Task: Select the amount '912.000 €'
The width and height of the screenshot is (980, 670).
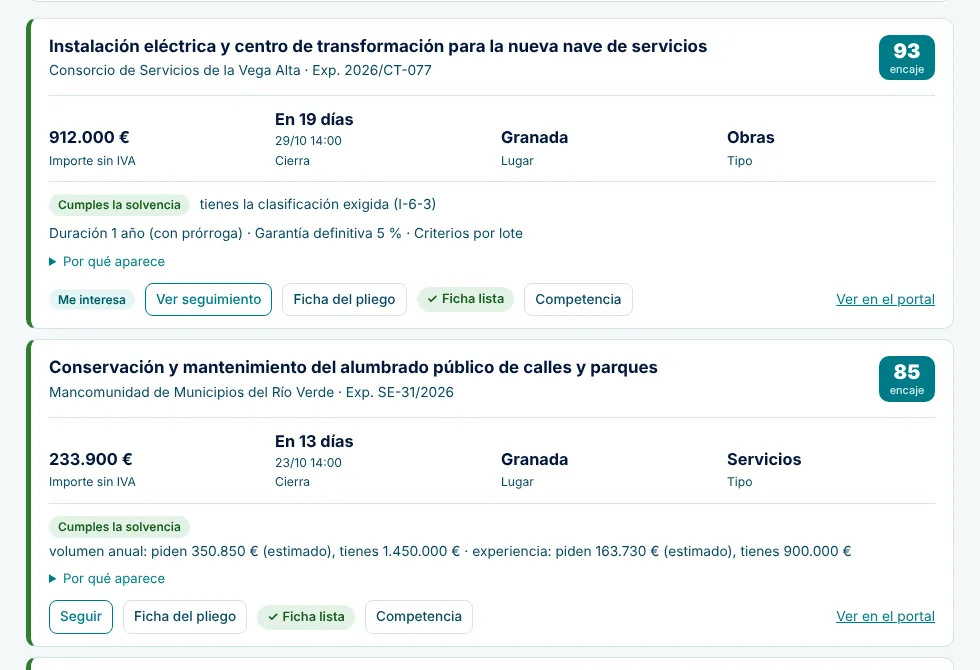Action: tap(89, 138)
